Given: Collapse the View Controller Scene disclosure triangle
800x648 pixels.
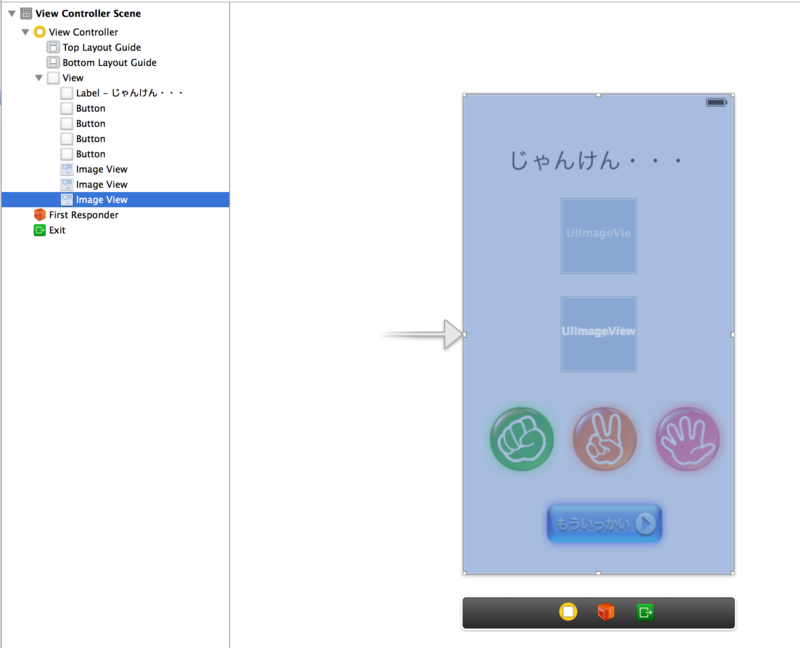Looking at the screenshot, I should point(12,14).
